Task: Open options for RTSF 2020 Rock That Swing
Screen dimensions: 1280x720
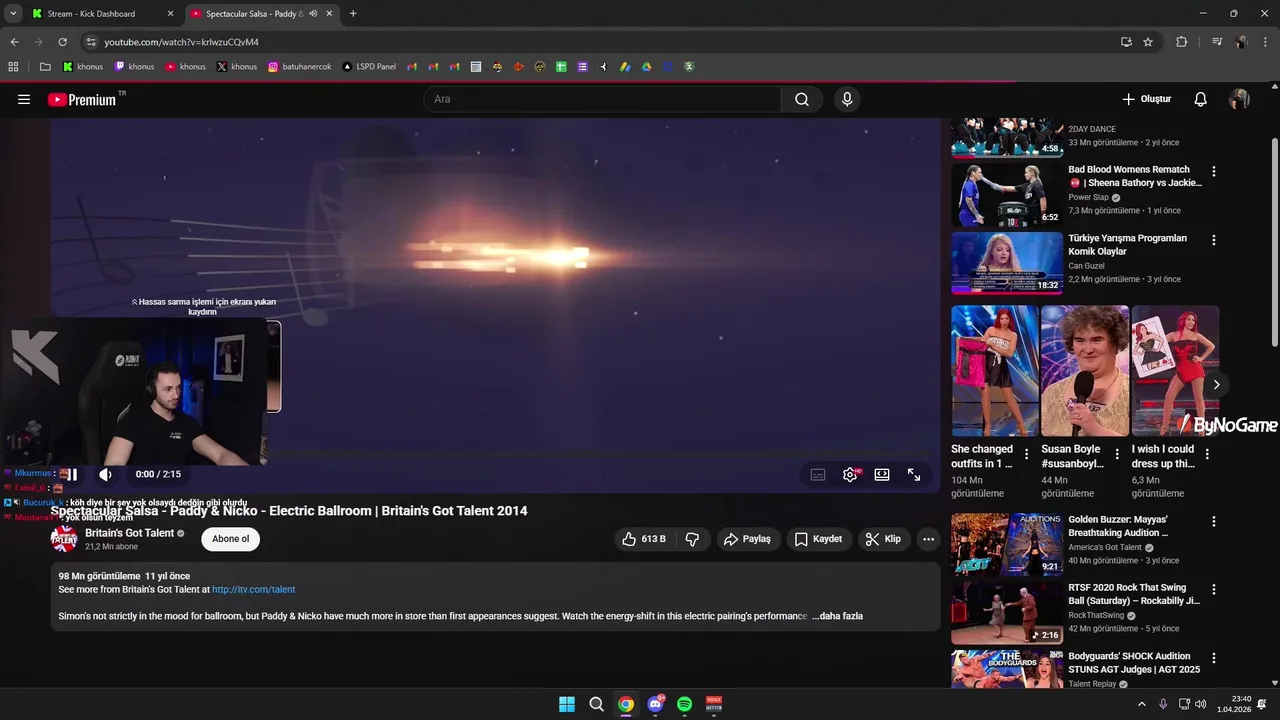Action: click(1214, 589)
